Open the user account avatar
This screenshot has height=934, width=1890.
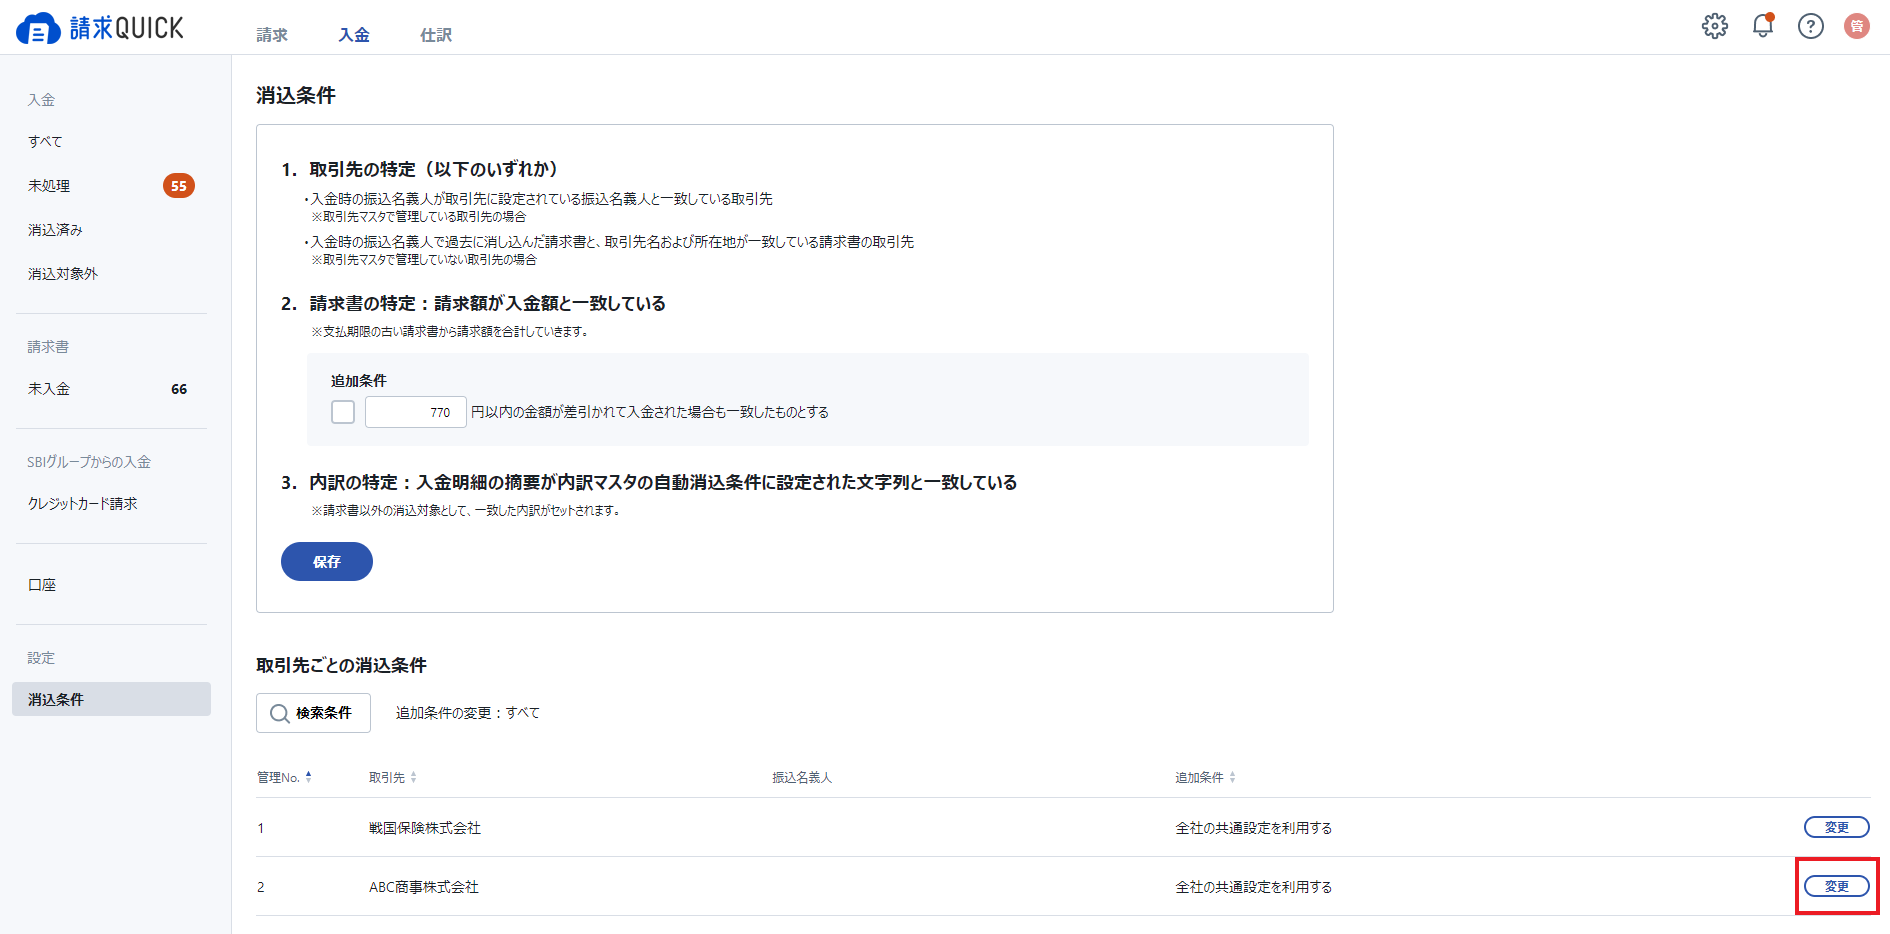click(x=1856, y=26)
